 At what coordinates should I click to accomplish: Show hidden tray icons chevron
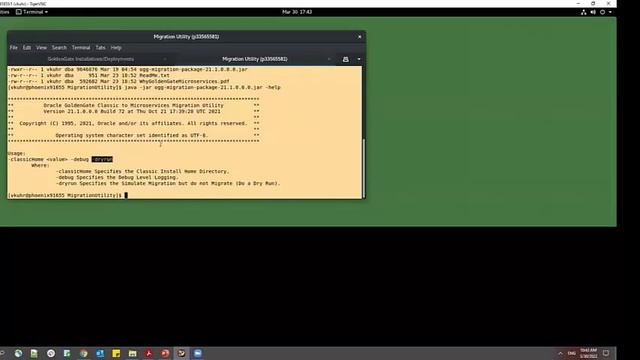click(560, 353)
